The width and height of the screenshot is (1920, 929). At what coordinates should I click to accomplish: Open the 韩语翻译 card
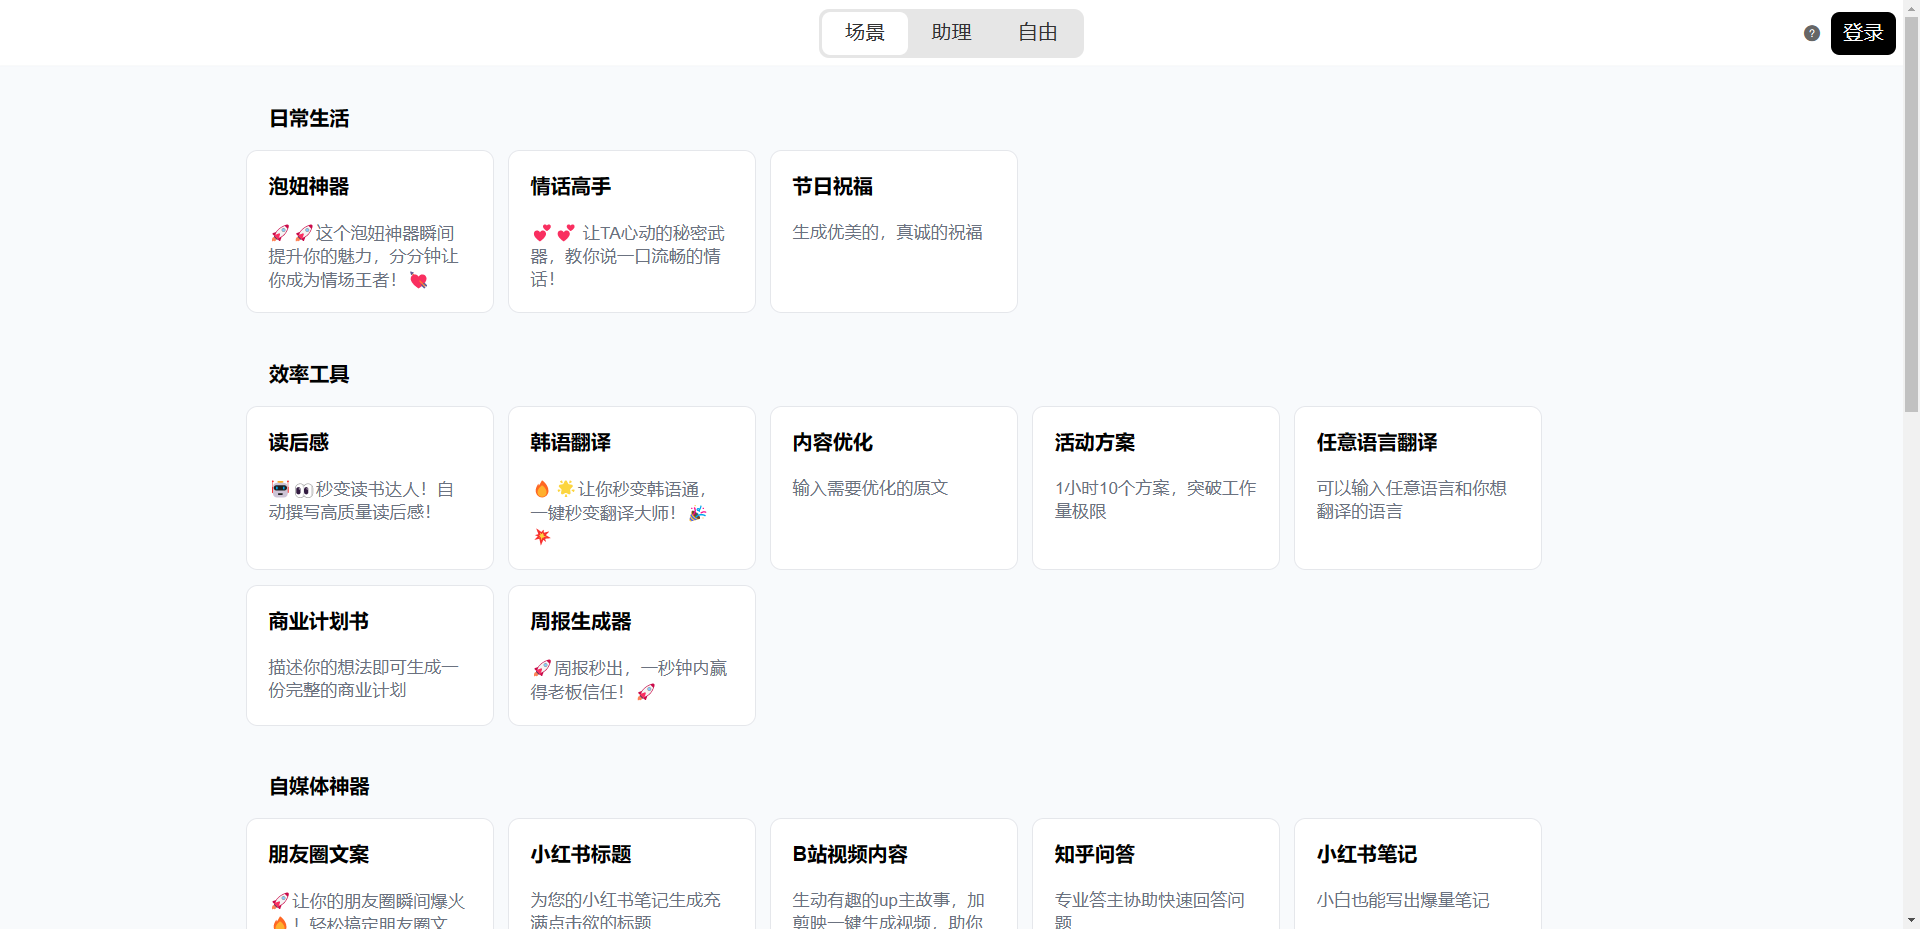click(x=632, y=488)
